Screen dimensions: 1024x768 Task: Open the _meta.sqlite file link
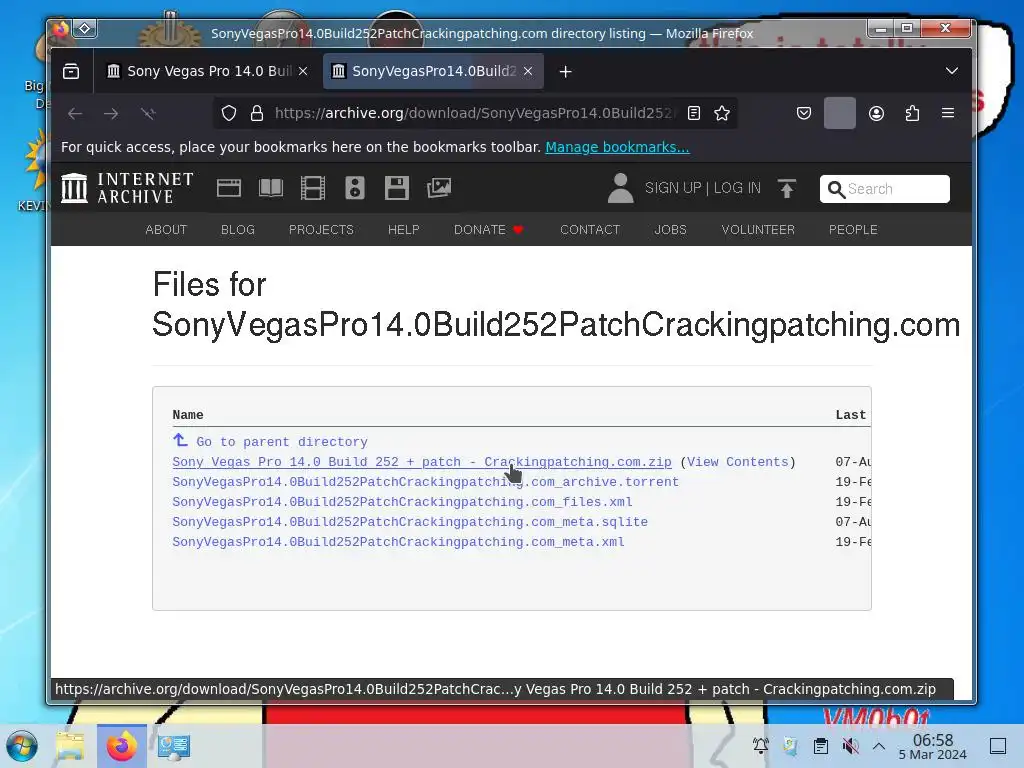tap(410, 522)
